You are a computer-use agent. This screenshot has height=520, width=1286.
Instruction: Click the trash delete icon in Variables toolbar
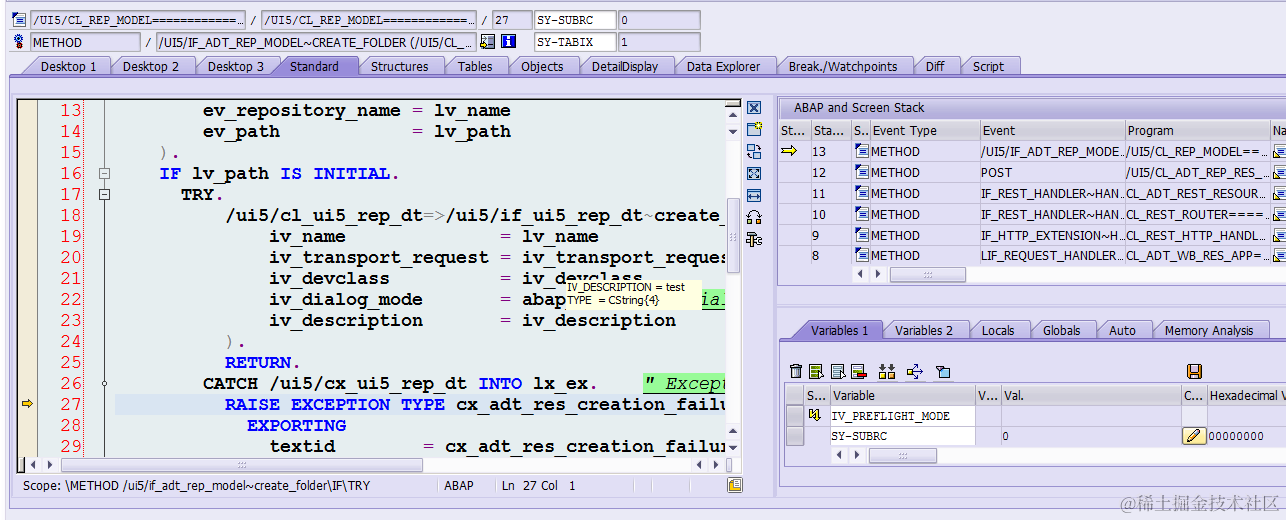point(796,371)
